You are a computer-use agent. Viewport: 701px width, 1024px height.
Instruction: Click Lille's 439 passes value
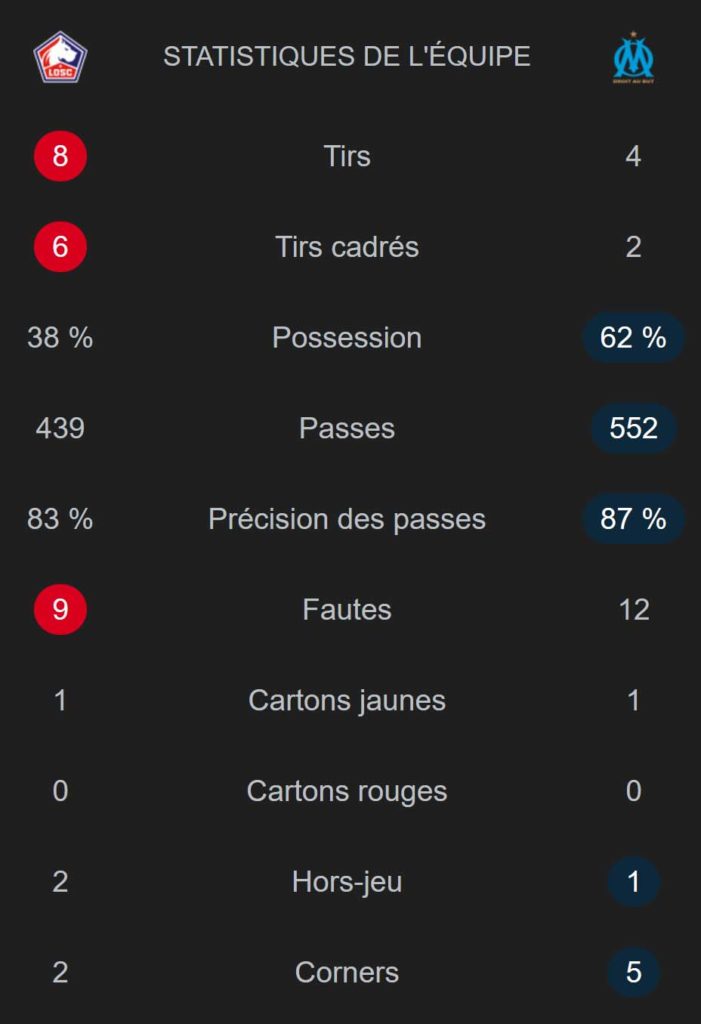[x=60, y=428]
